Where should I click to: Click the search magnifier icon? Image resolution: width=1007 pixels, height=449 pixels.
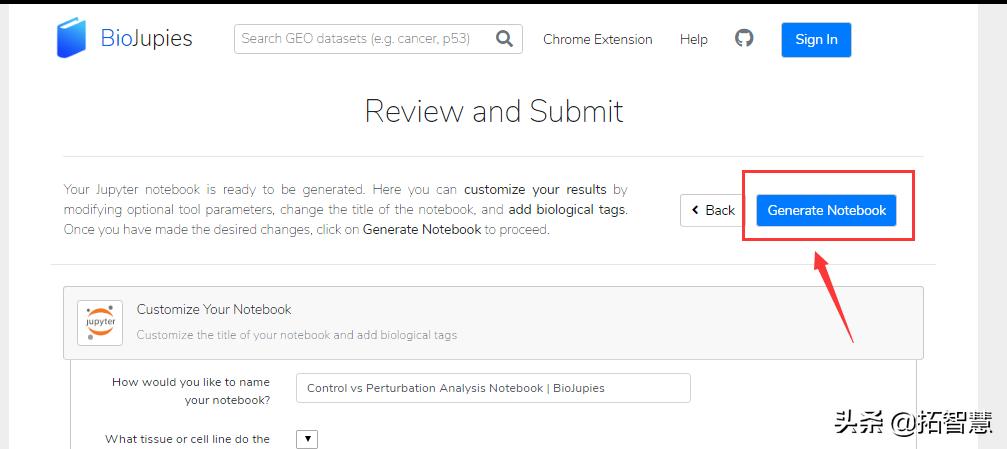[504, 39]
